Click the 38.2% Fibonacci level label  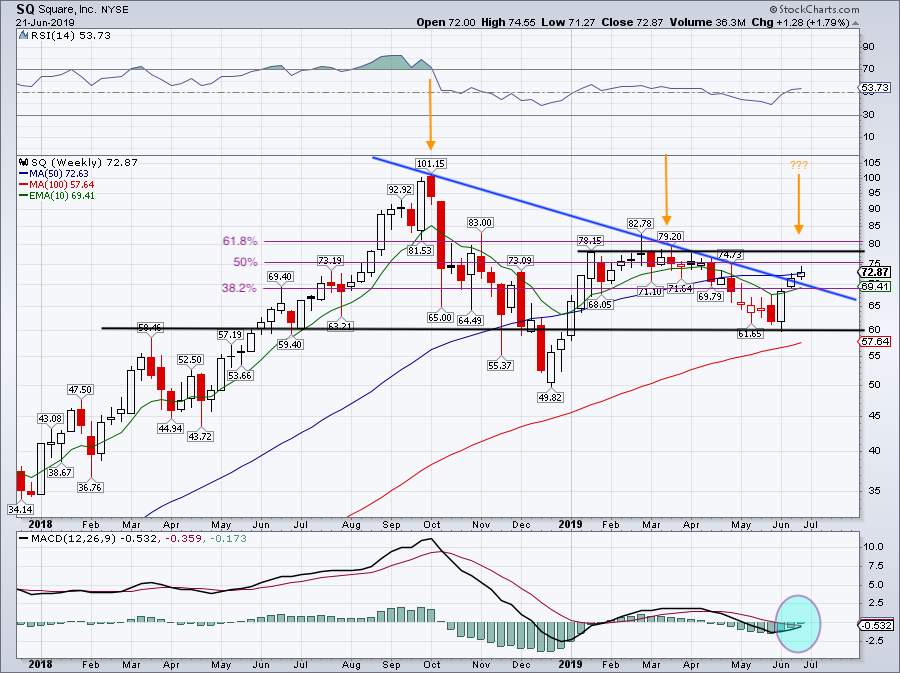239,288
